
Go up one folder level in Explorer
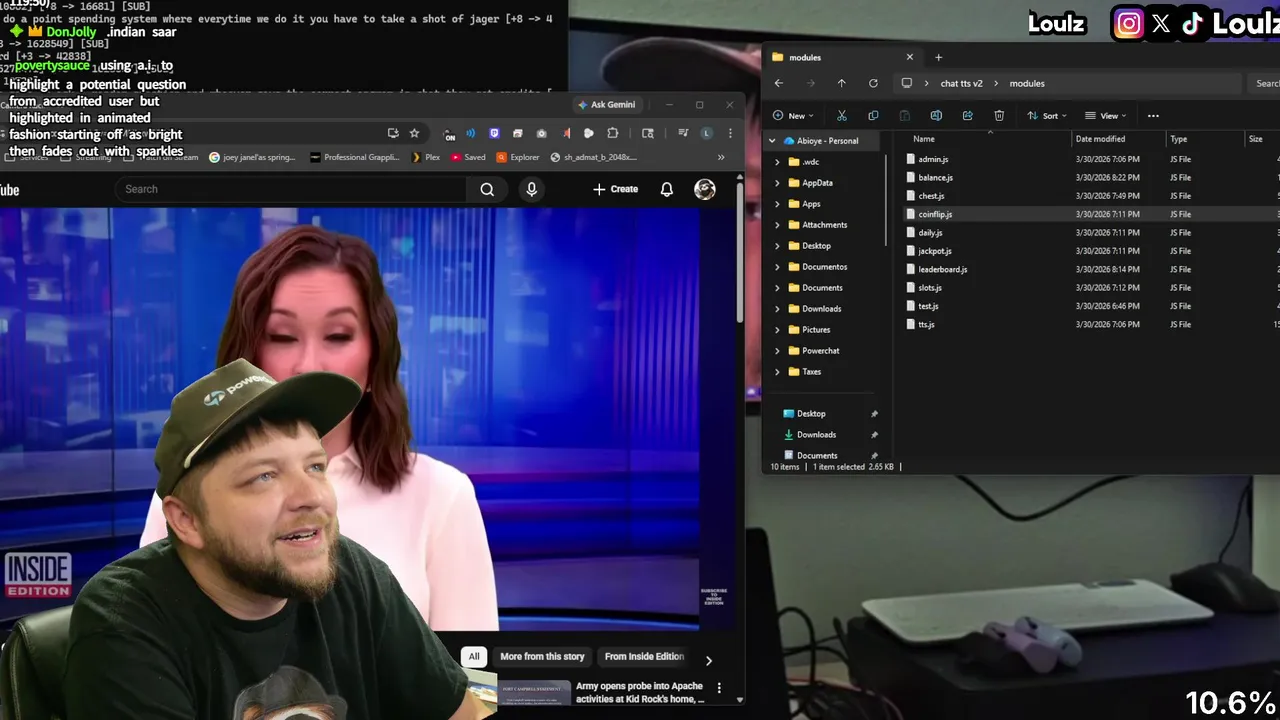click(x=841, y=83)
